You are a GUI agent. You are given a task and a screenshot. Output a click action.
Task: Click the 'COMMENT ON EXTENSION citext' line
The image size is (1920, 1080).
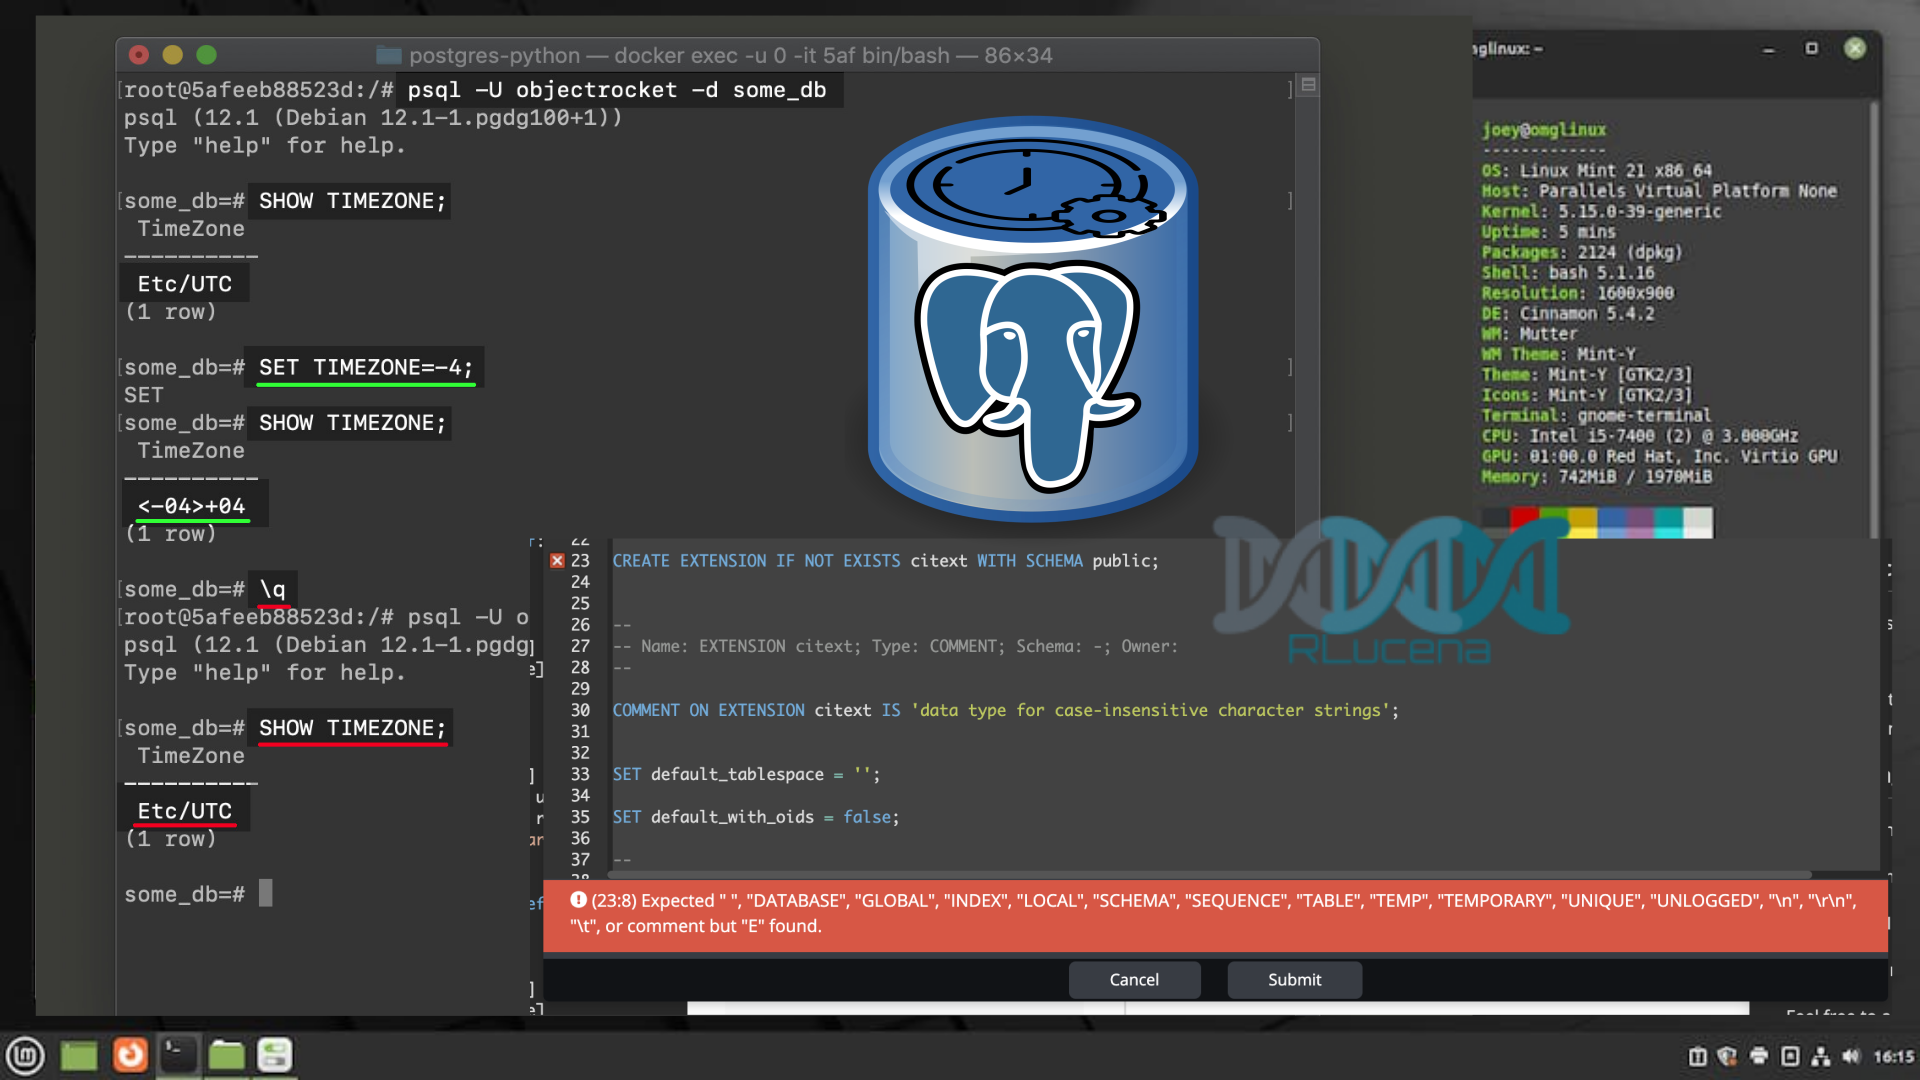(x=1005, y=710)
